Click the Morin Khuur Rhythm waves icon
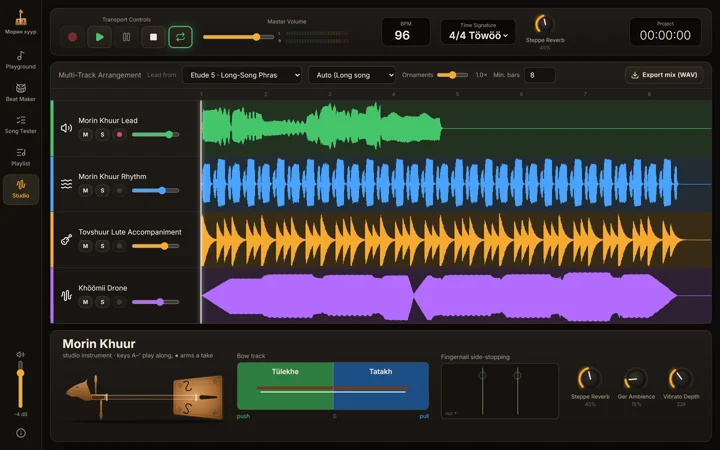Screen dimensions: 720x450 (67, 184)
